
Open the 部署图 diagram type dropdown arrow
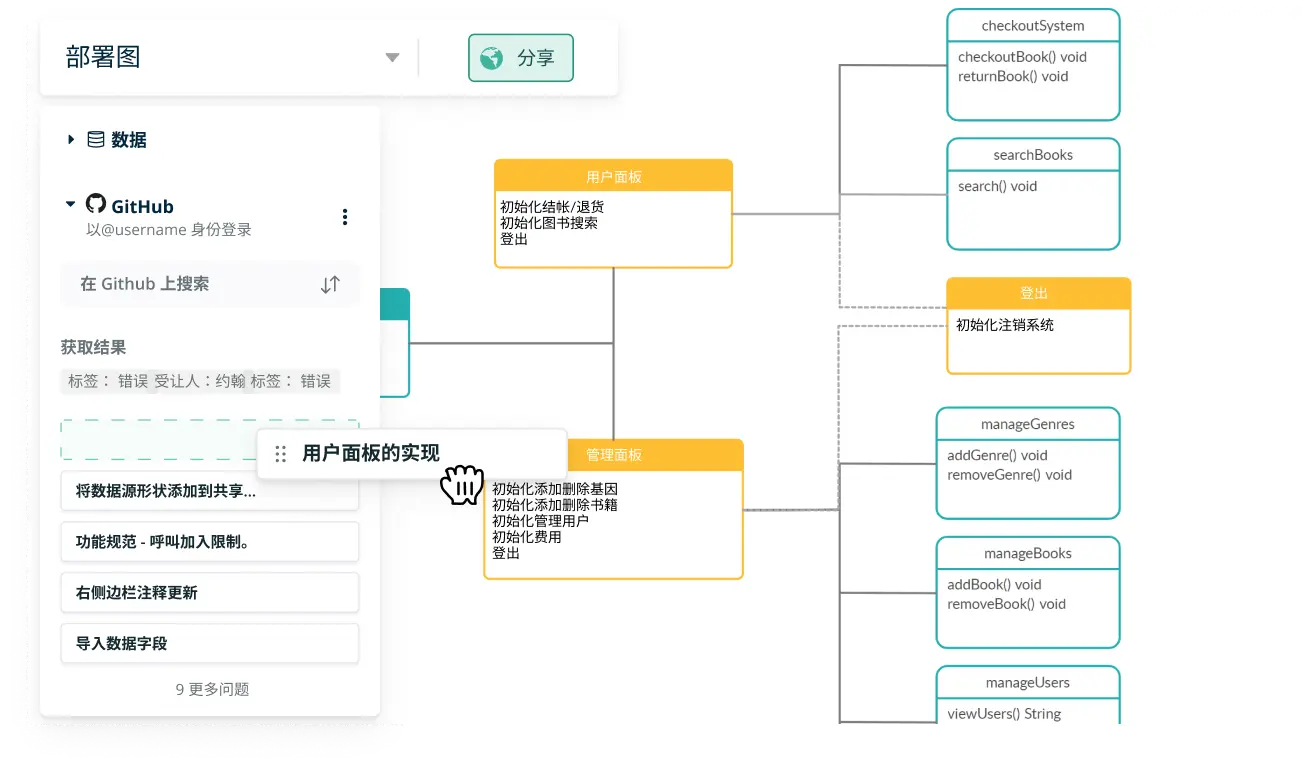(x=392, y=58)
